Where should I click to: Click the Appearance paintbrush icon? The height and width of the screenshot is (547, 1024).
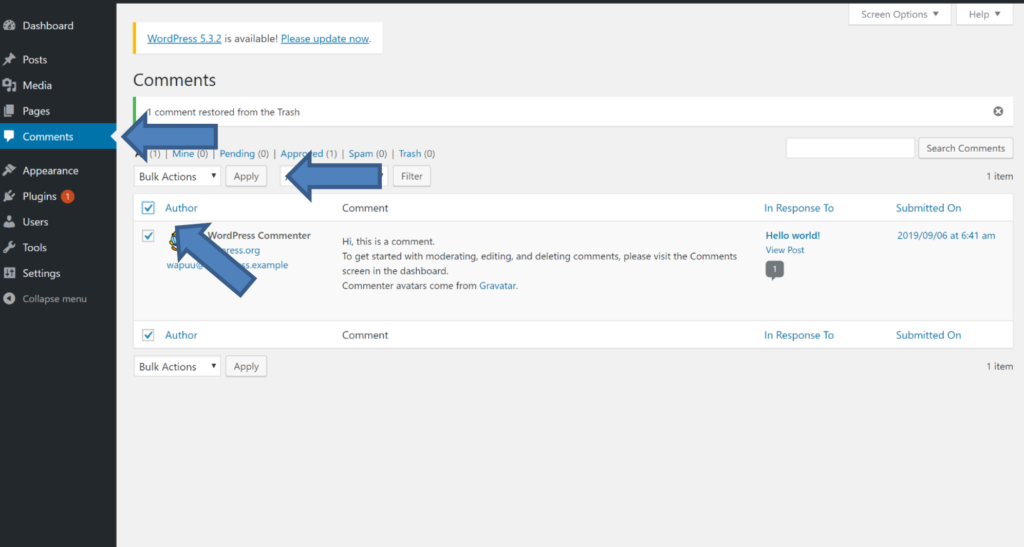click(x=9, y=170)
